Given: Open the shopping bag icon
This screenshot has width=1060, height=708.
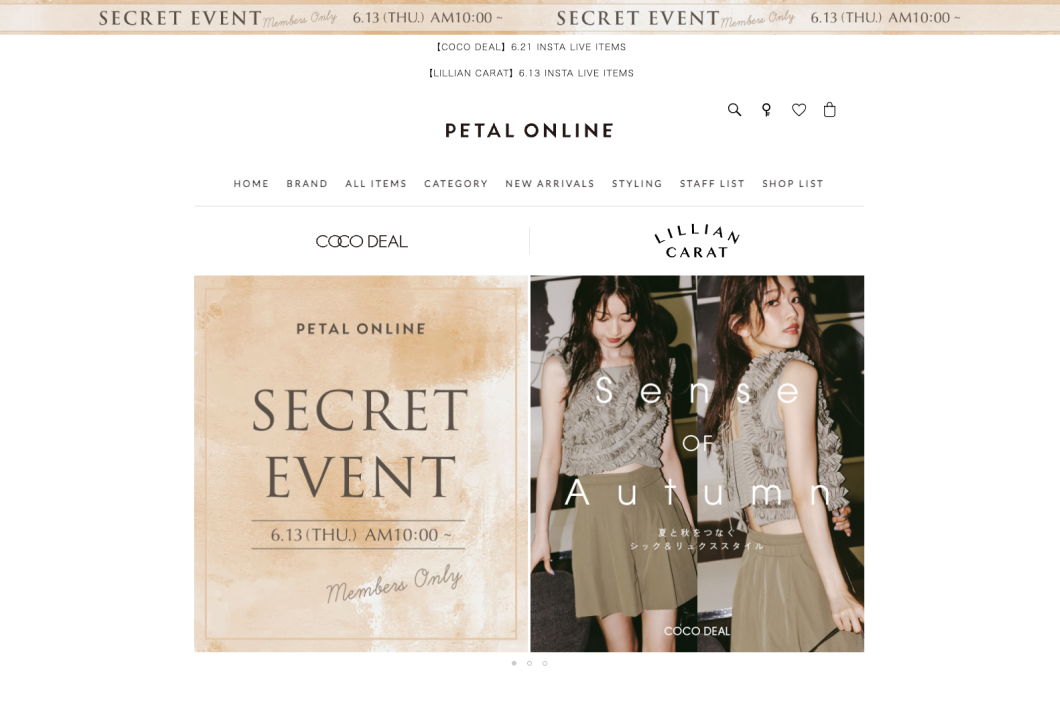Looking at the screenshot, I should [x=829, y=110].
